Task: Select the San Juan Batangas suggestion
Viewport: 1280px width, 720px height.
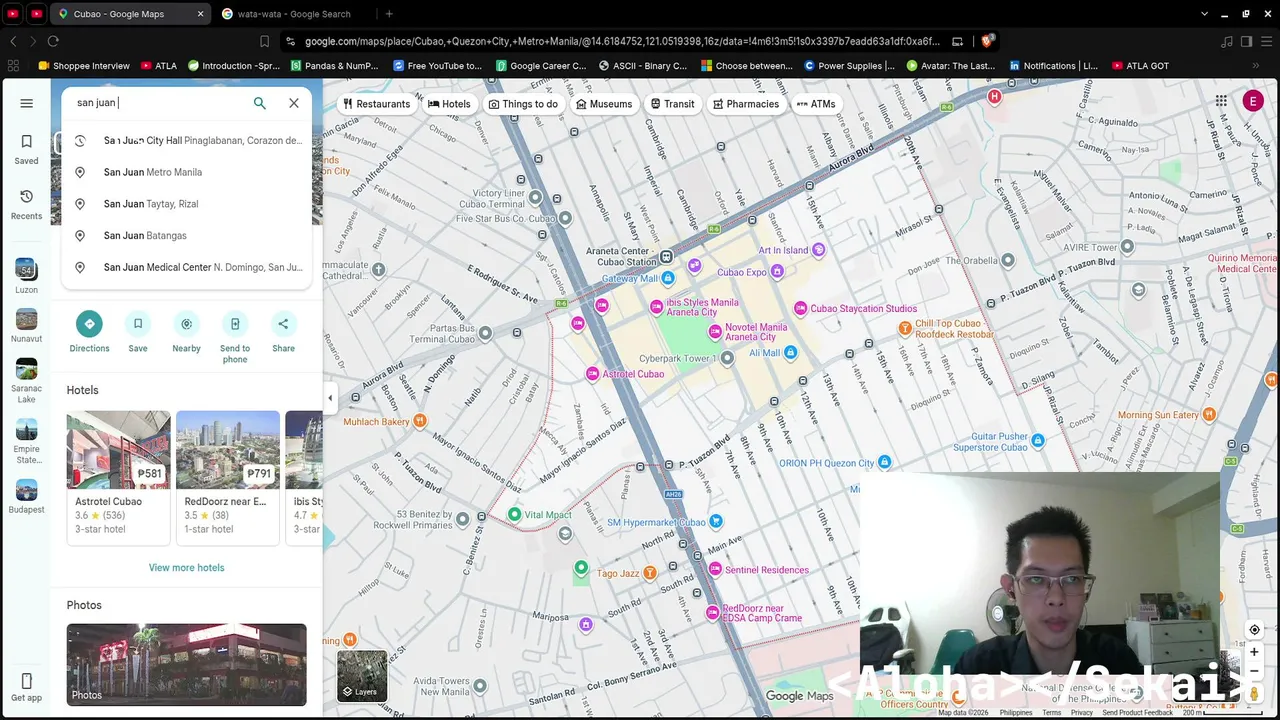Action: pyautogui.click(x=187, y=236)
